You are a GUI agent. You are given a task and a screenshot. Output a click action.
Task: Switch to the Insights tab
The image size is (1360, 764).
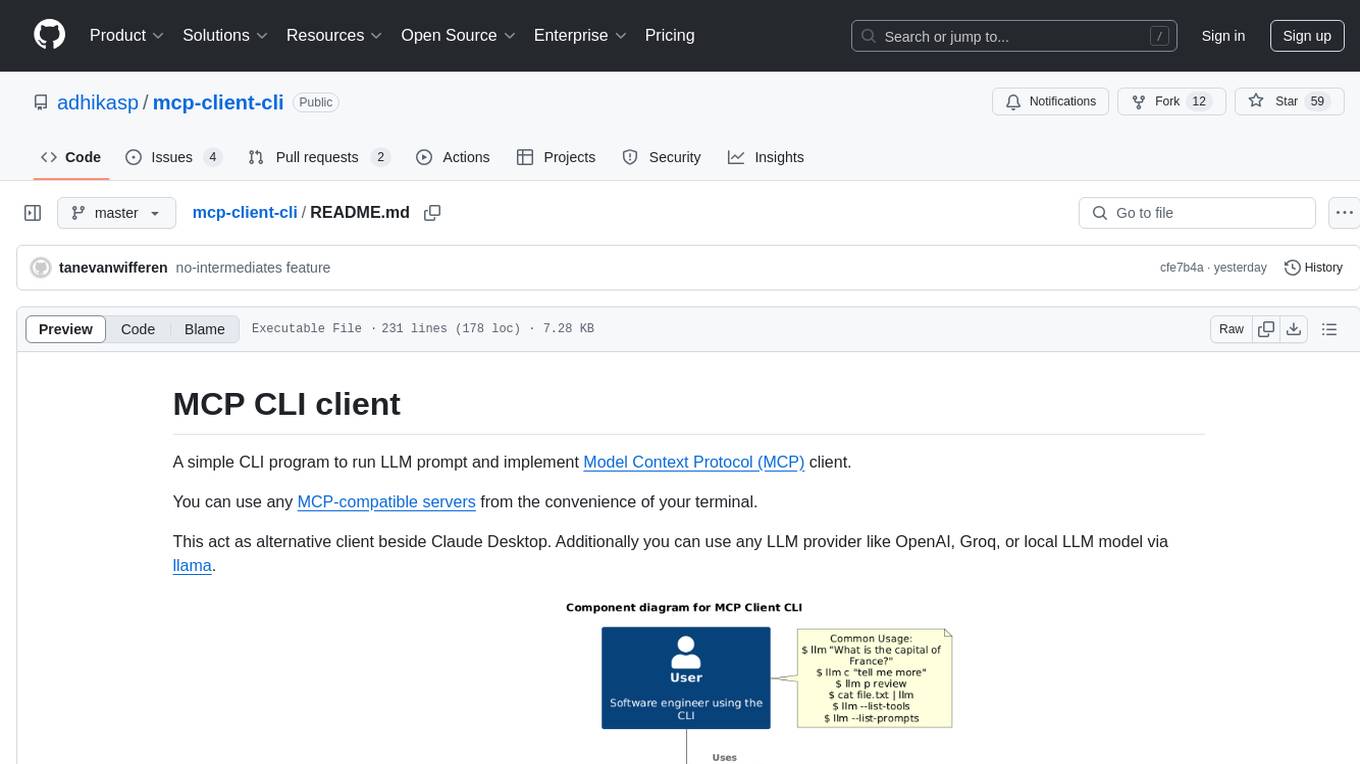click(x=766, y=157)
